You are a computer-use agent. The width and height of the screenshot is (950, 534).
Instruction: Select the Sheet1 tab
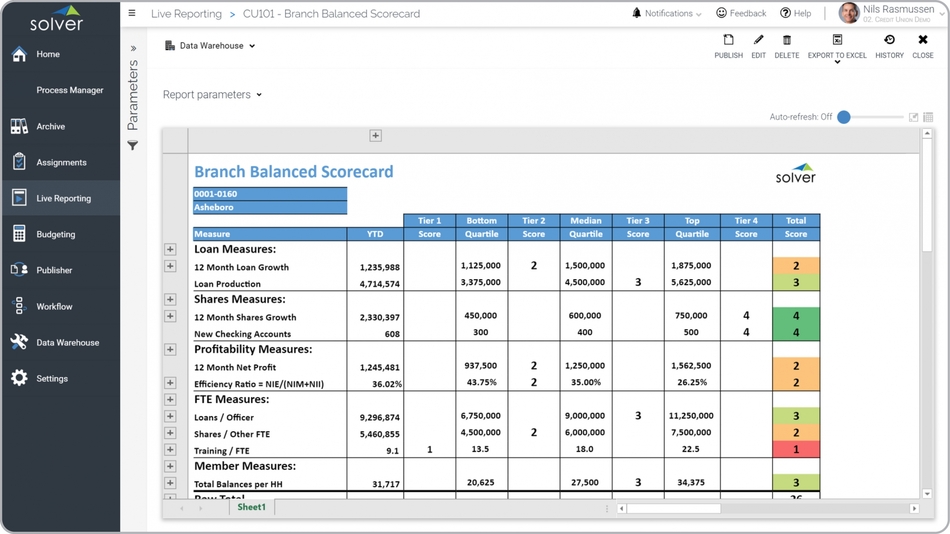(x=251, y=507)
